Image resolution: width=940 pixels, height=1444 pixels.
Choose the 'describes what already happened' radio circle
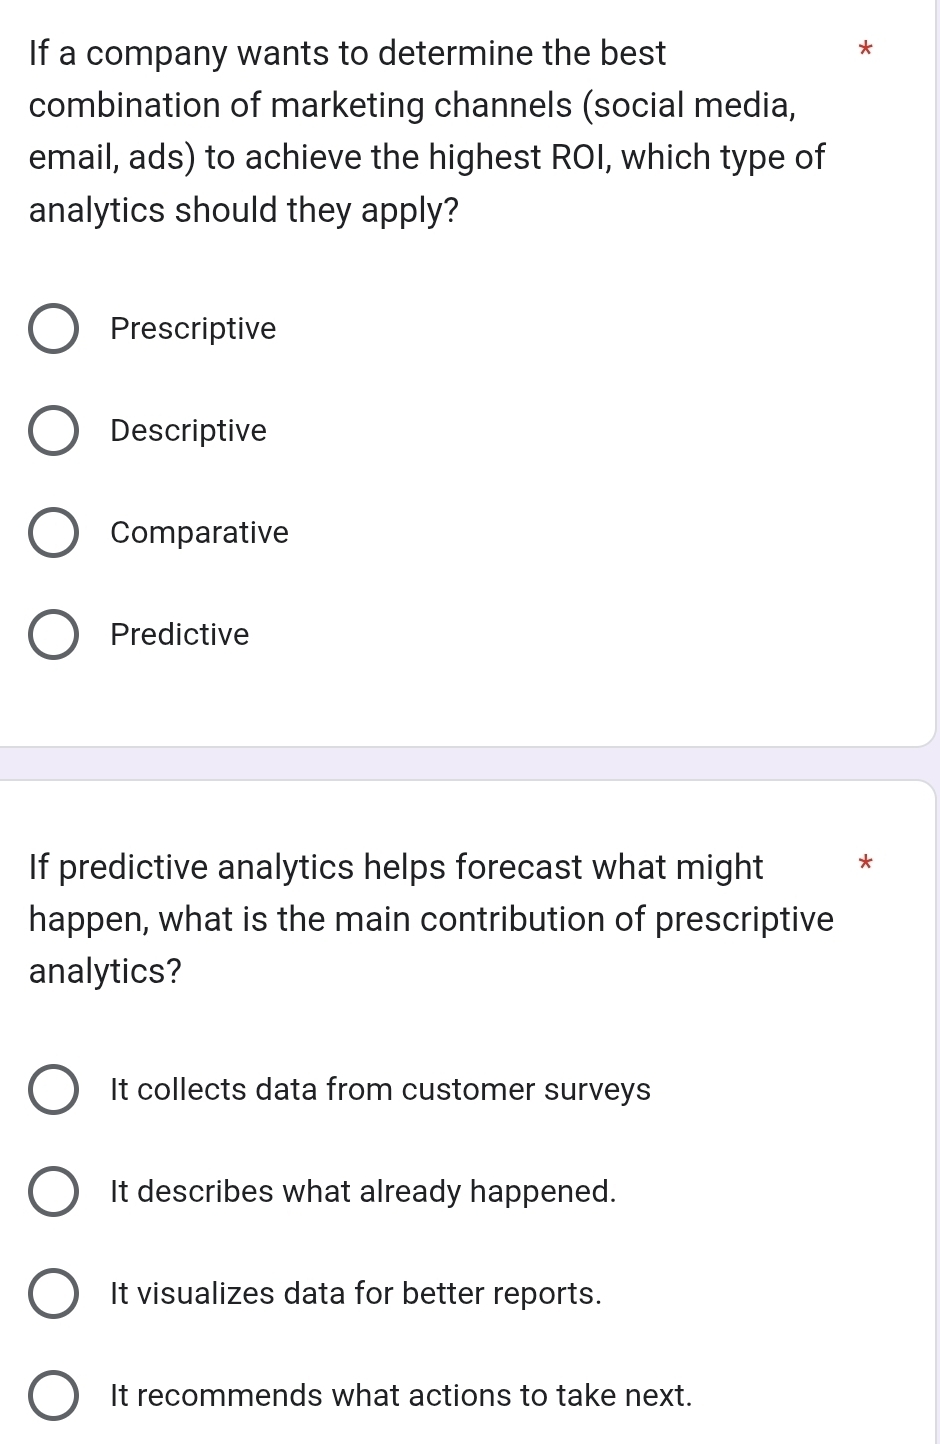[53, 1192]
